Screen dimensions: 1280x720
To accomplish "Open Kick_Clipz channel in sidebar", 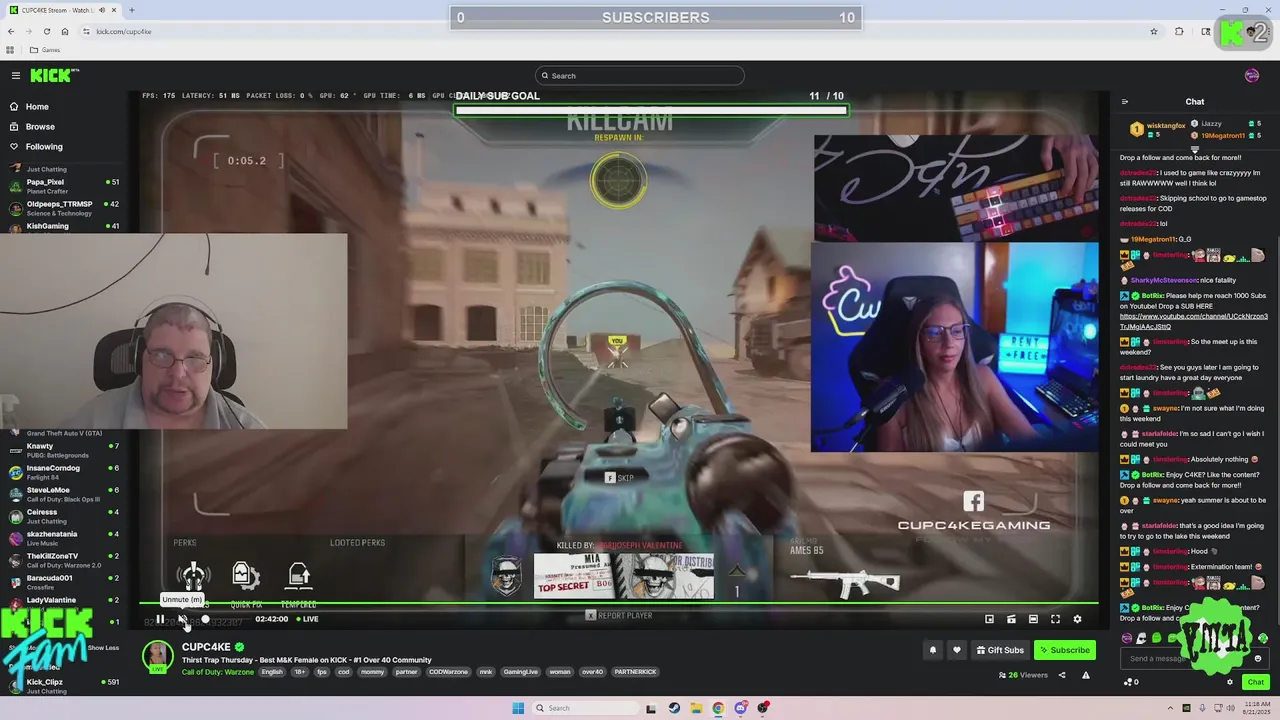I will coord(65,686).
